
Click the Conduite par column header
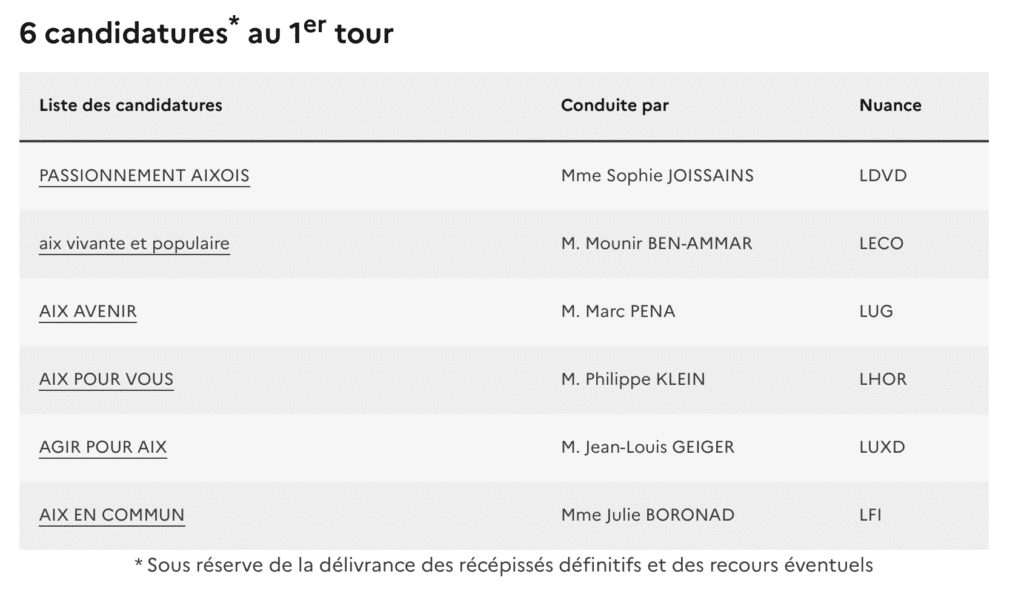(x=615, y=105)
